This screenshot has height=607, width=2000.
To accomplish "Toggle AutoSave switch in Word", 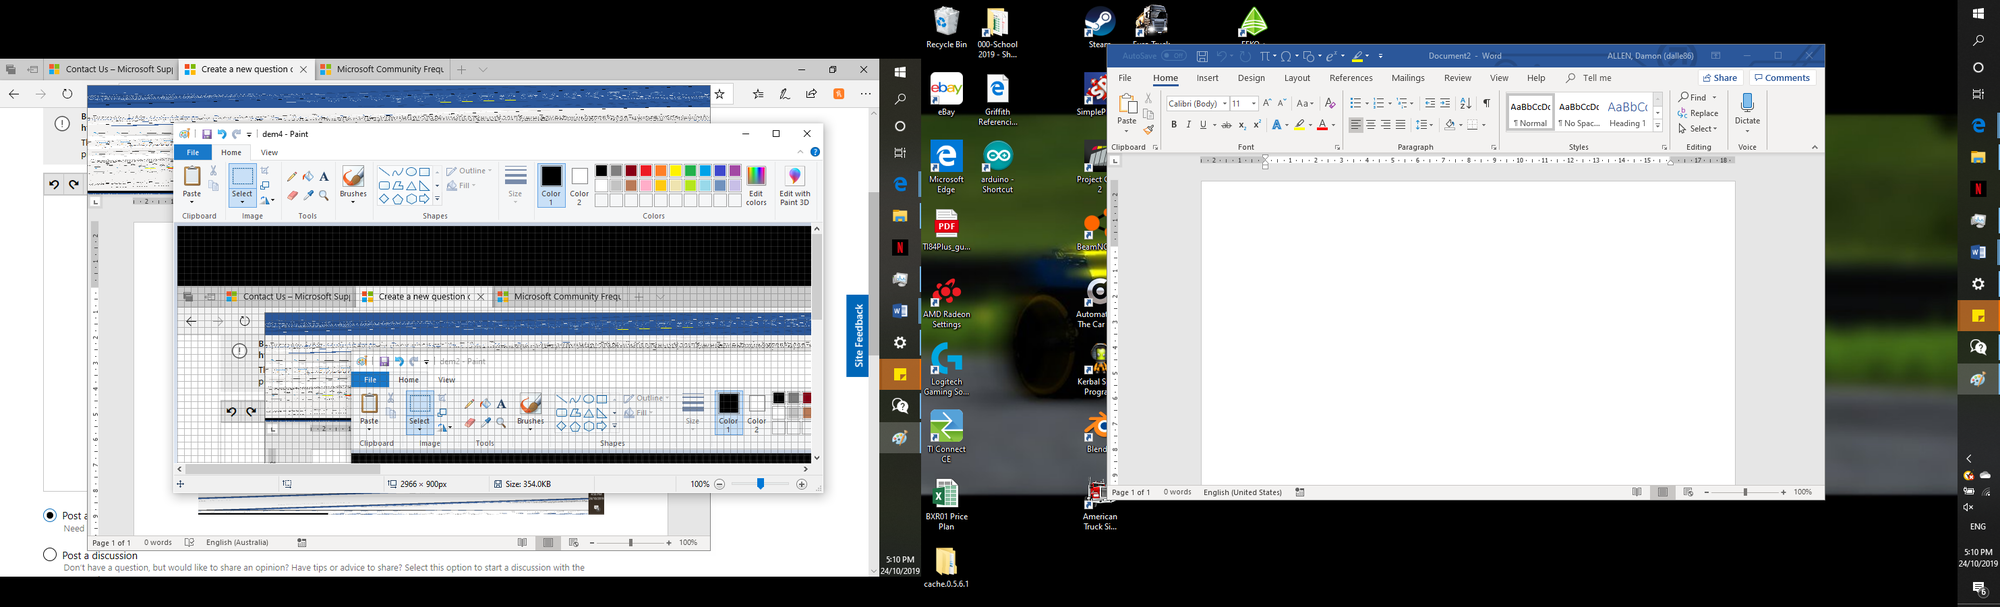I will [1174, 56].
